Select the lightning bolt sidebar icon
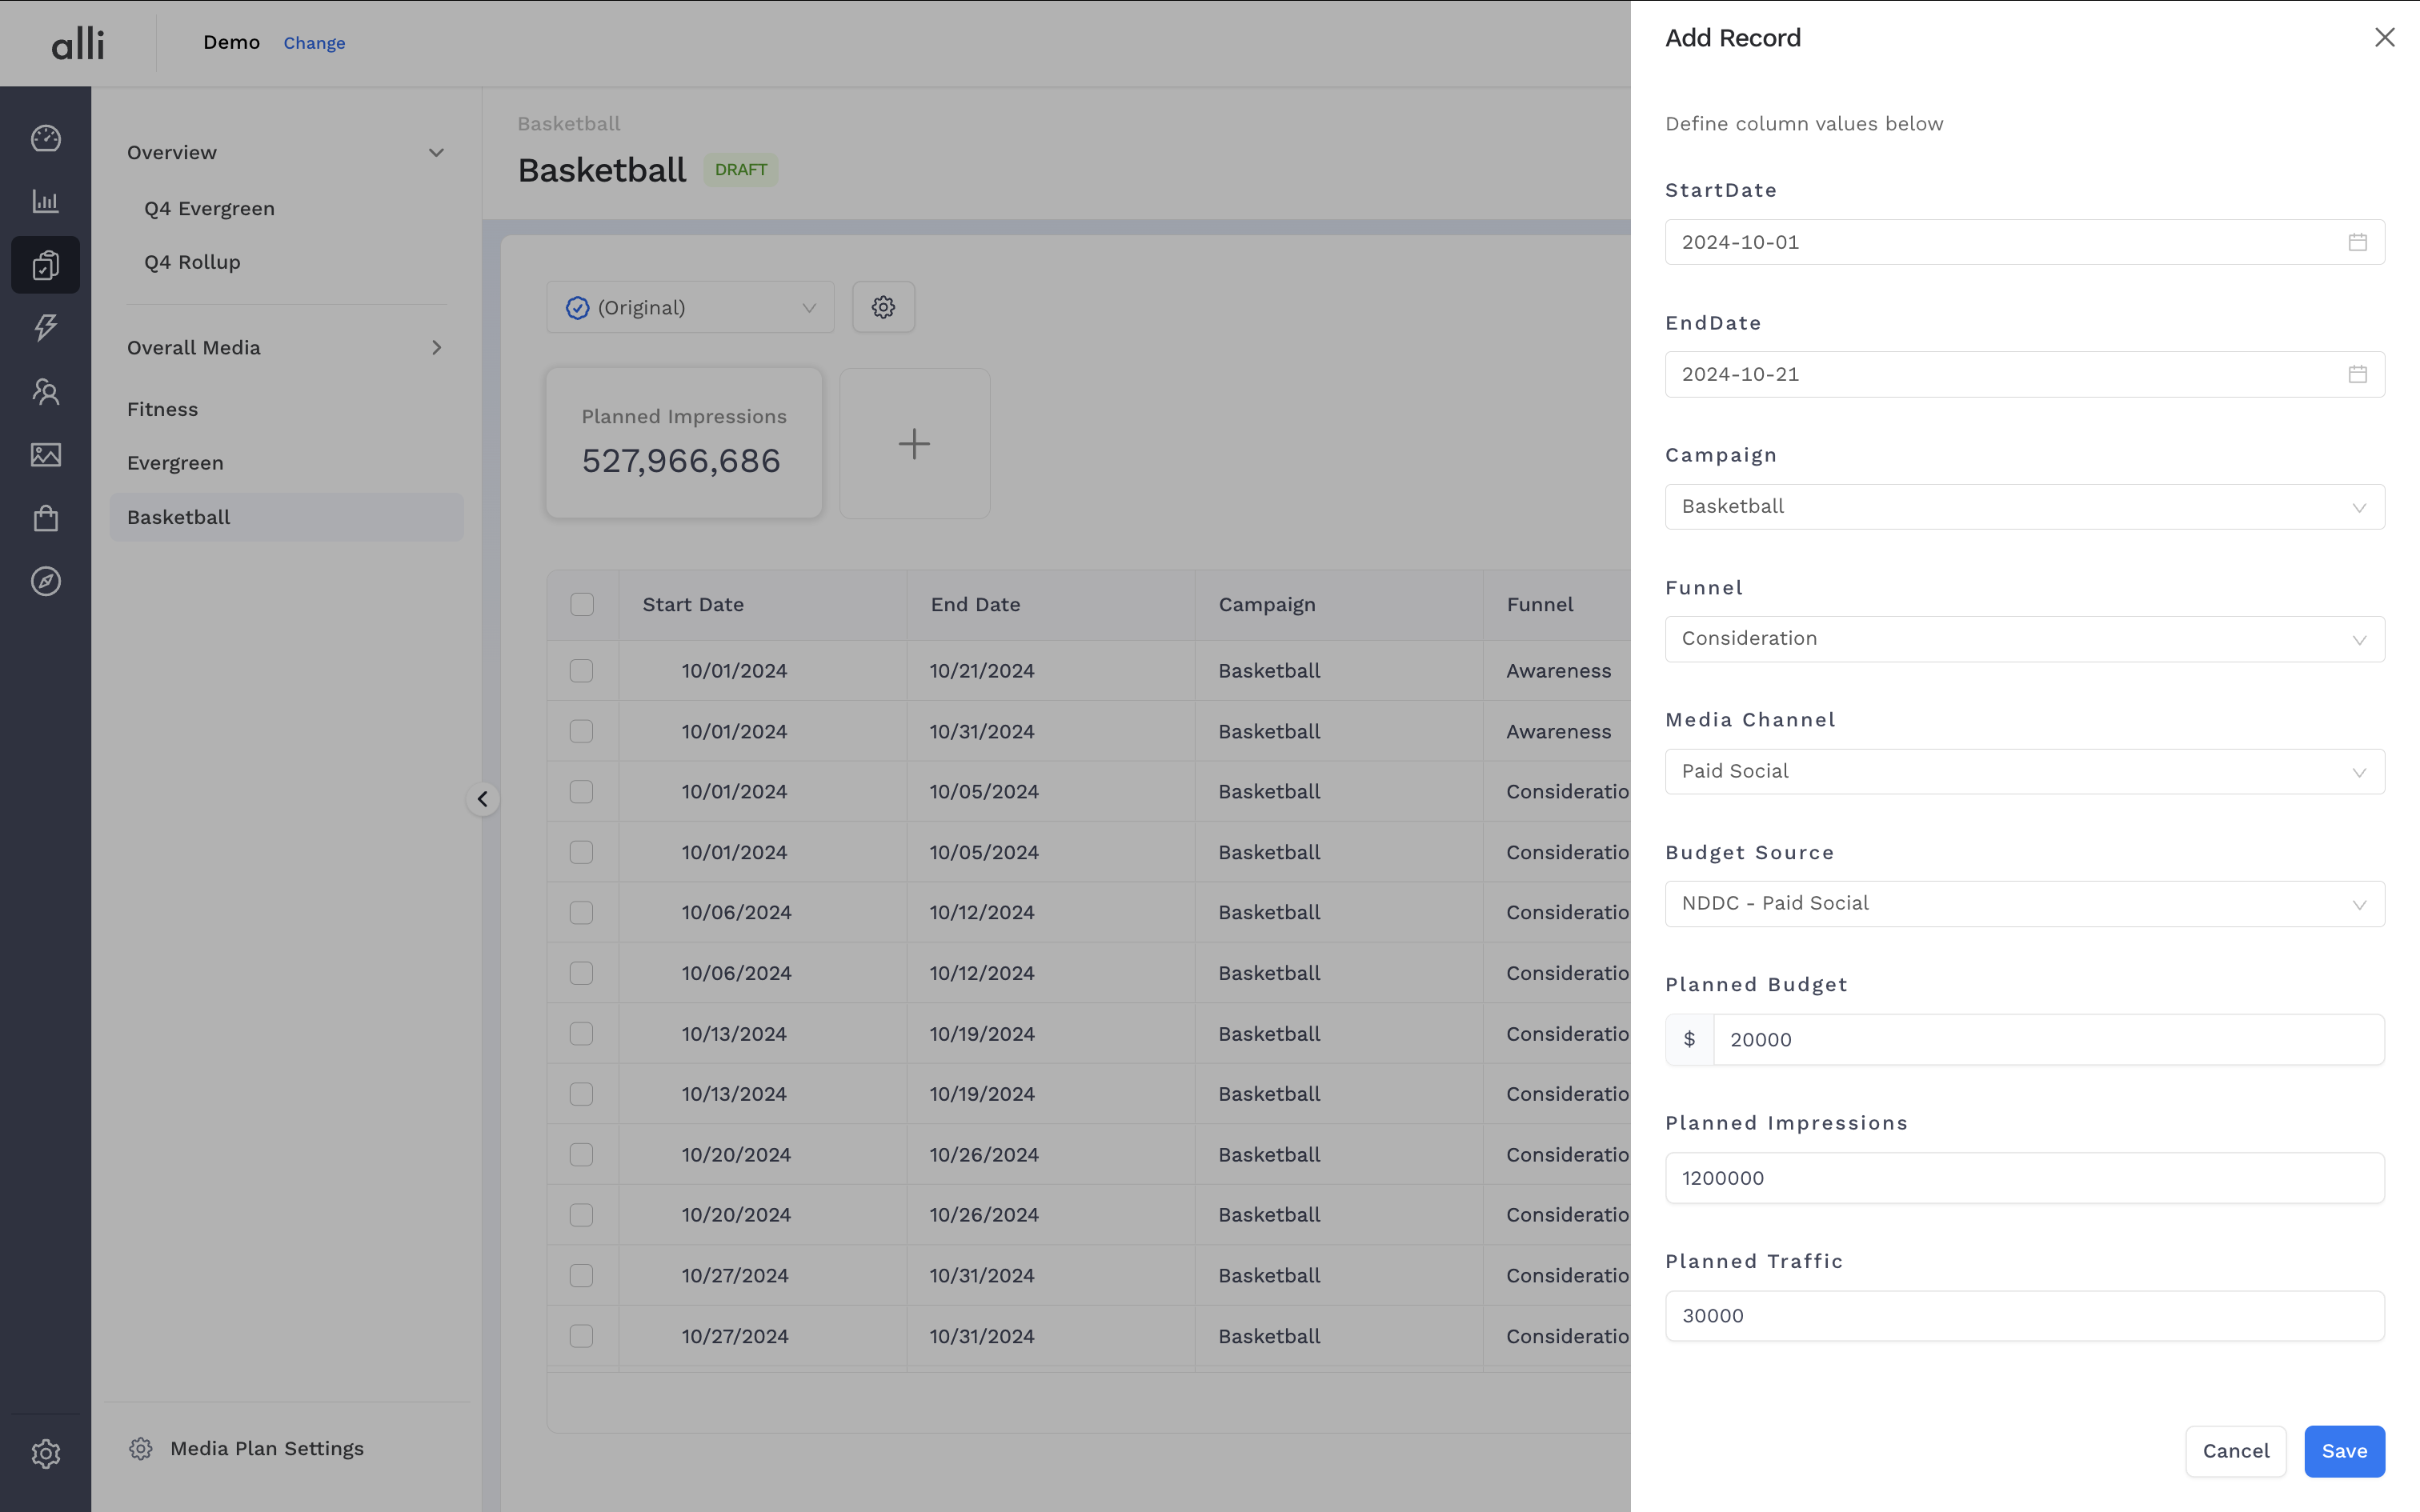Viewport: 2420px width, 1512px height. click(x=46, y=327)
